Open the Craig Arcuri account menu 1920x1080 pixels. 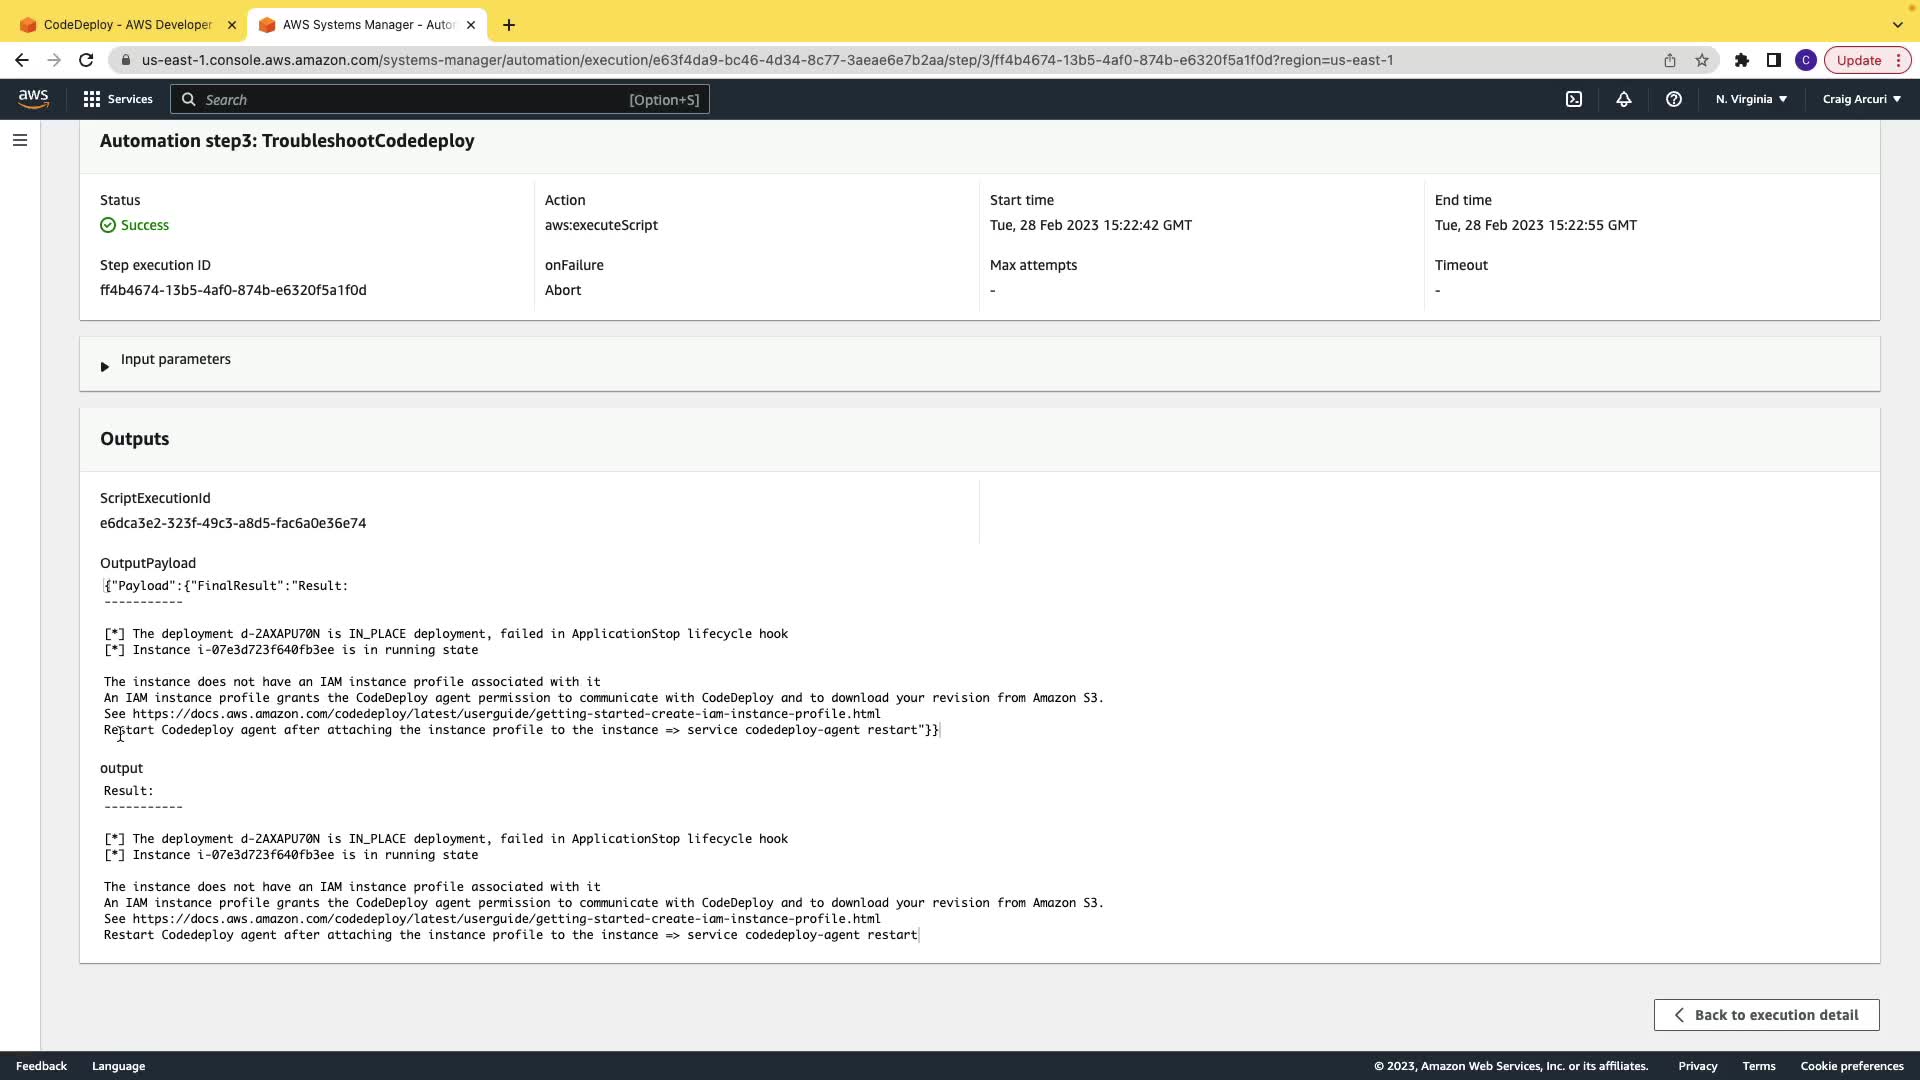coord(1861,99)
